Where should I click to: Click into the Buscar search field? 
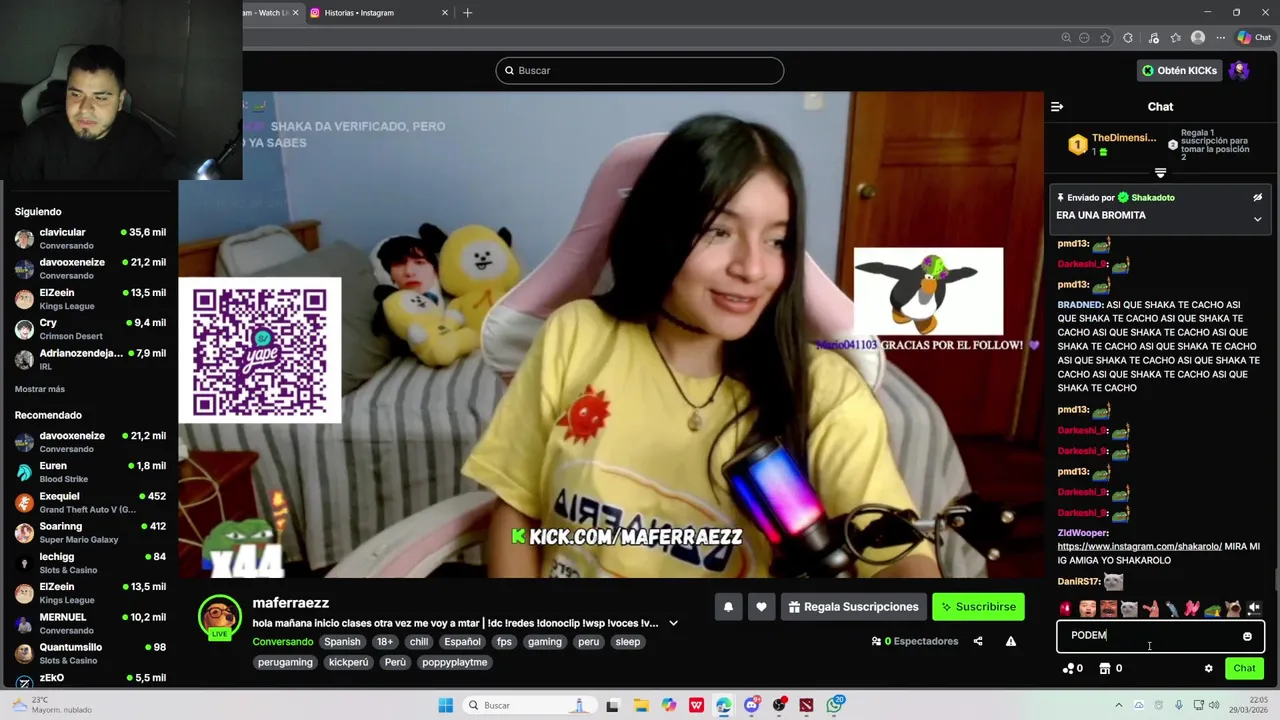640,70
